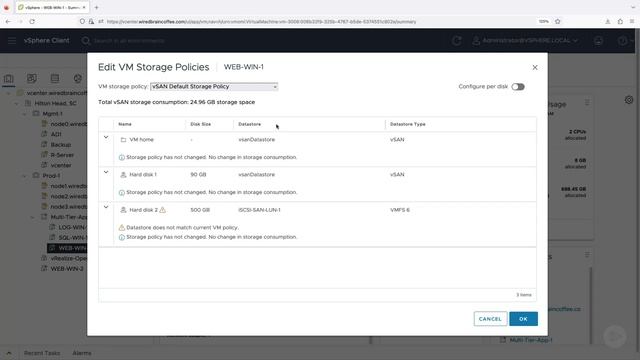
Task: Click the Disk Size column header
Action: [x=200, y=124]
